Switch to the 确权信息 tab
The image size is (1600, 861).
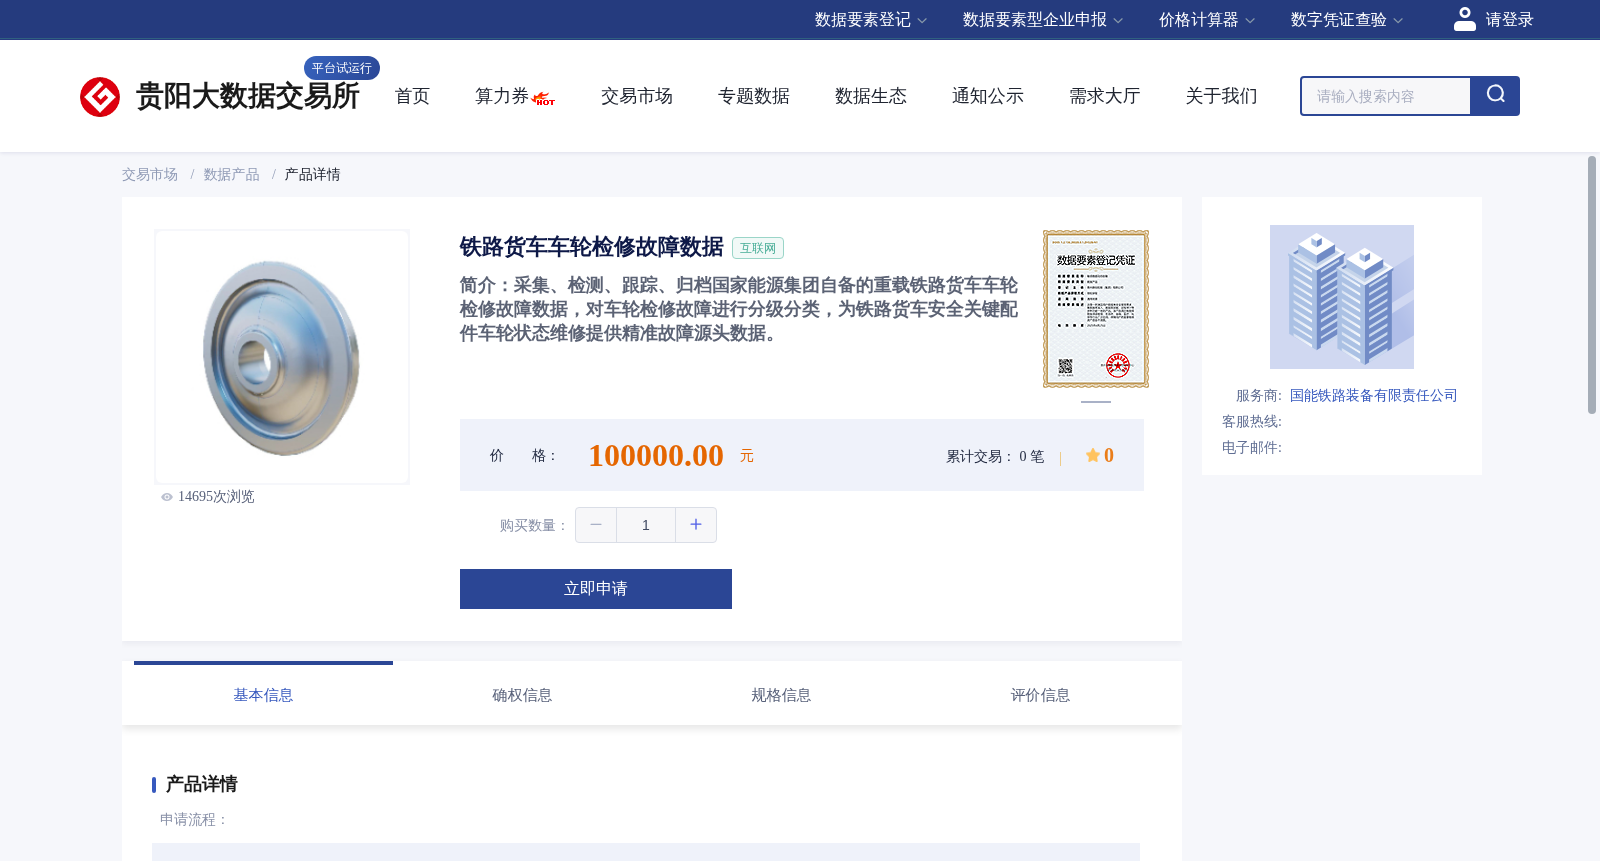[522, 695]
